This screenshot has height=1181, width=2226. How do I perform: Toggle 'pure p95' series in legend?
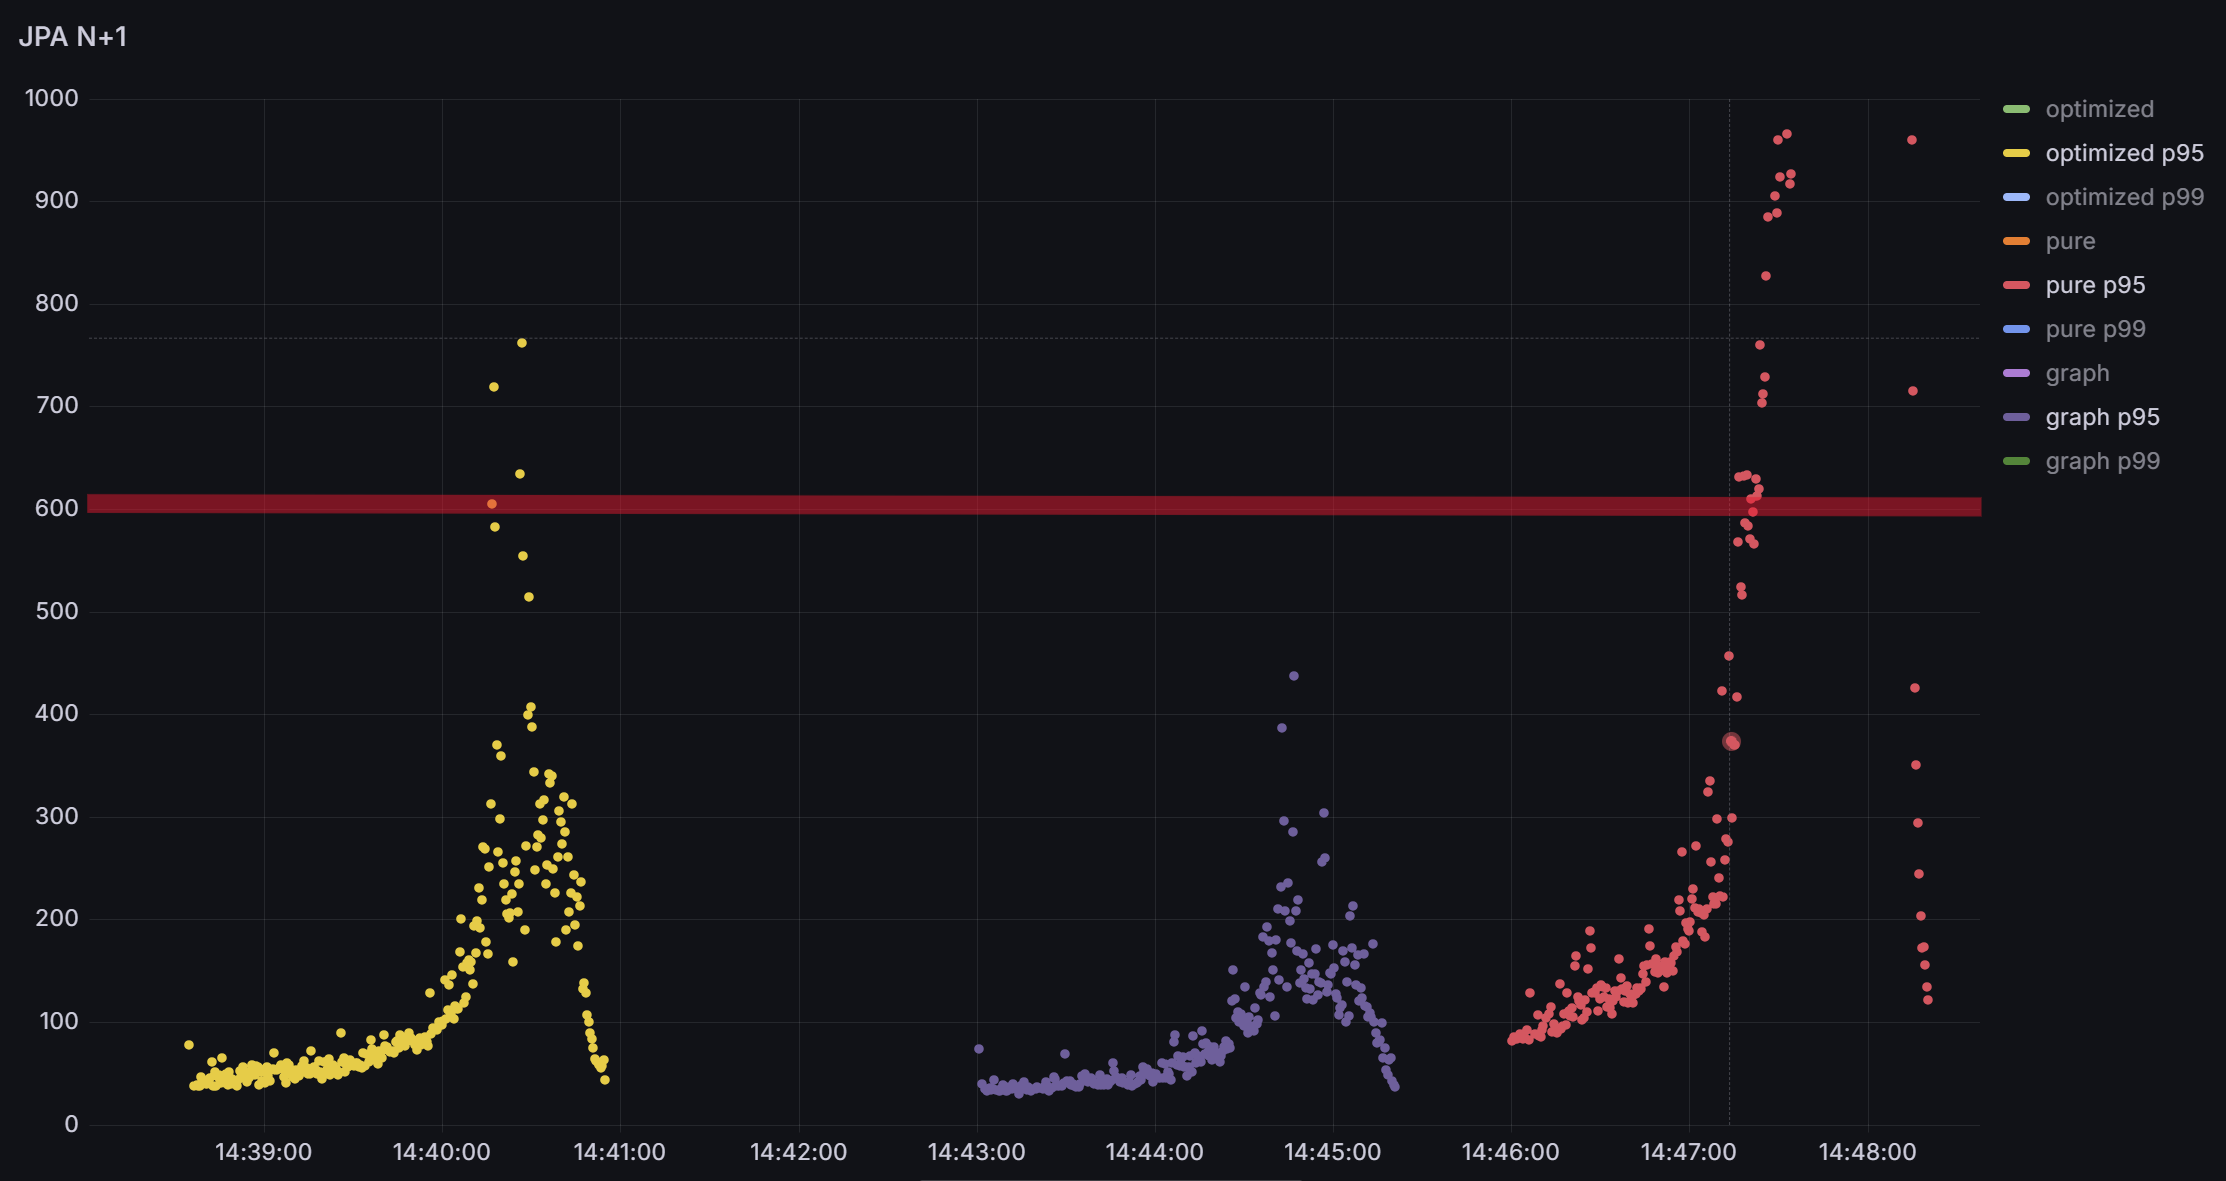[2095, 285]
